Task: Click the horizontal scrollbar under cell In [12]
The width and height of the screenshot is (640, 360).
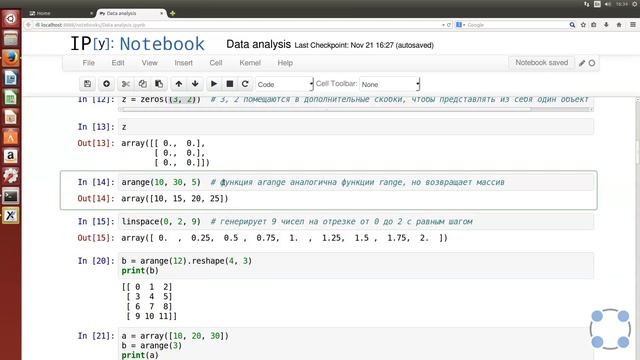Action: 327,109
